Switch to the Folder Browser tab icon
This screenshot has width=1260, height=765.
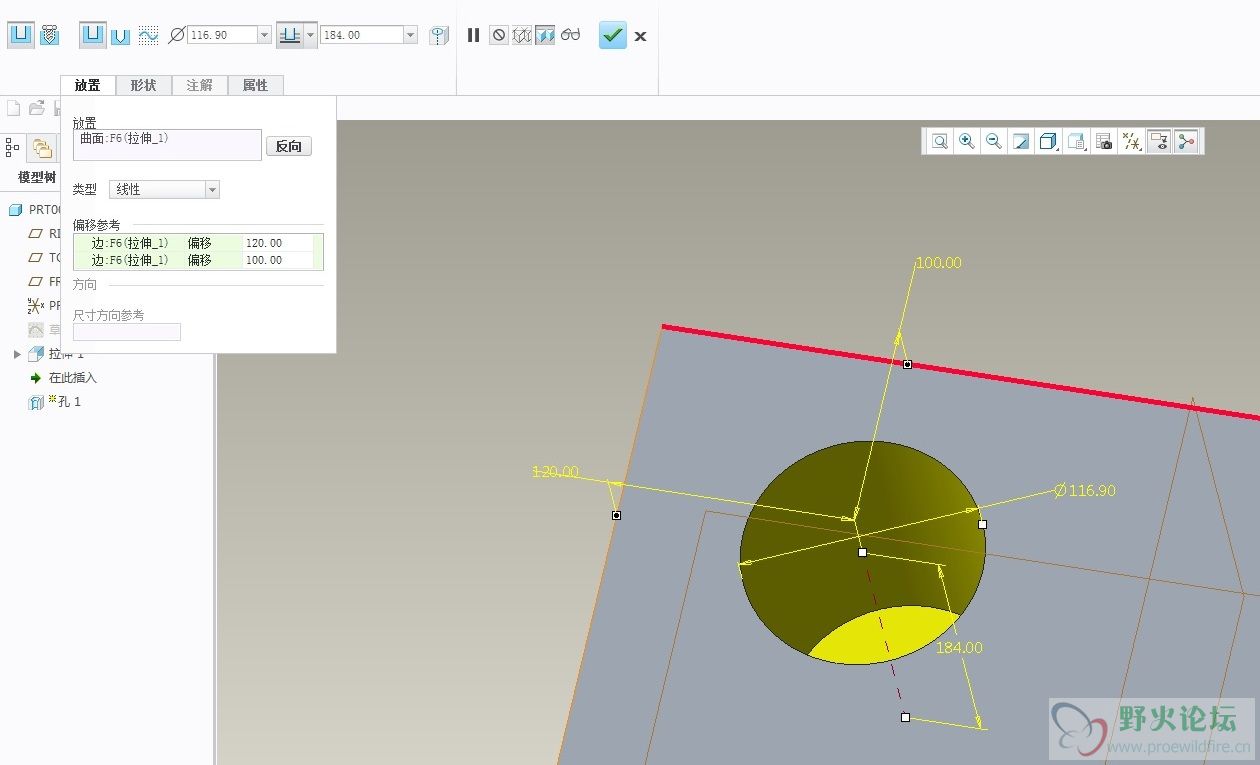click(x=42, y=148)
